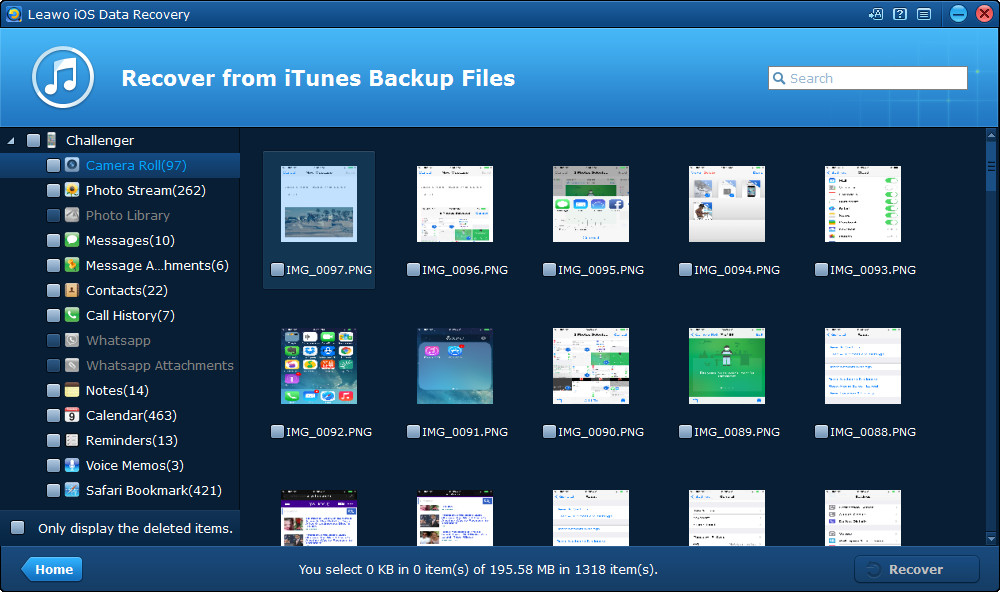1000x592 pixels.
Task: Enable Only display the deleted items
Action: [x=18, y=528]
